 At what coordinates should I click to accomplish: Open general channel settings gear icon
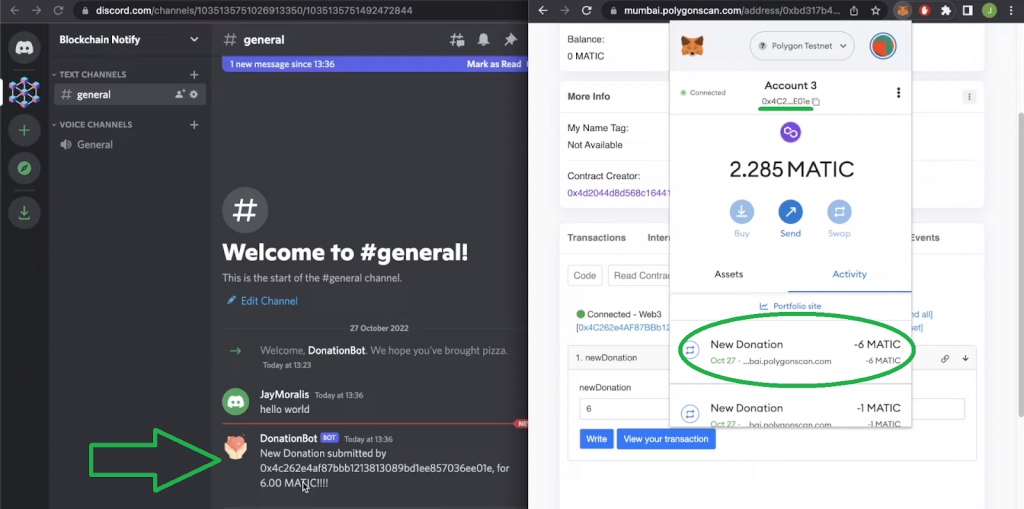click(x=194, y=95)
